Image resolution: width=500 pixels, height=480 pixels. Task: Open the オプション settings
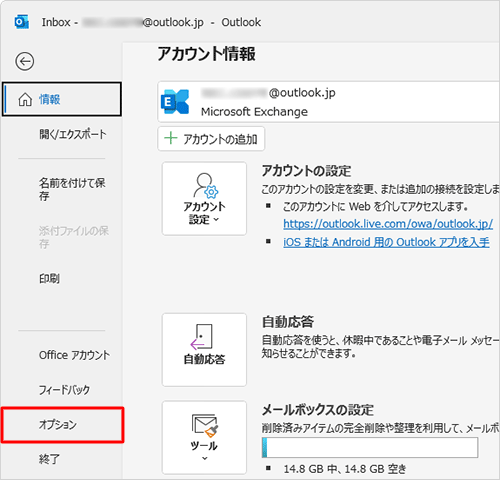[x=62, y=425]
